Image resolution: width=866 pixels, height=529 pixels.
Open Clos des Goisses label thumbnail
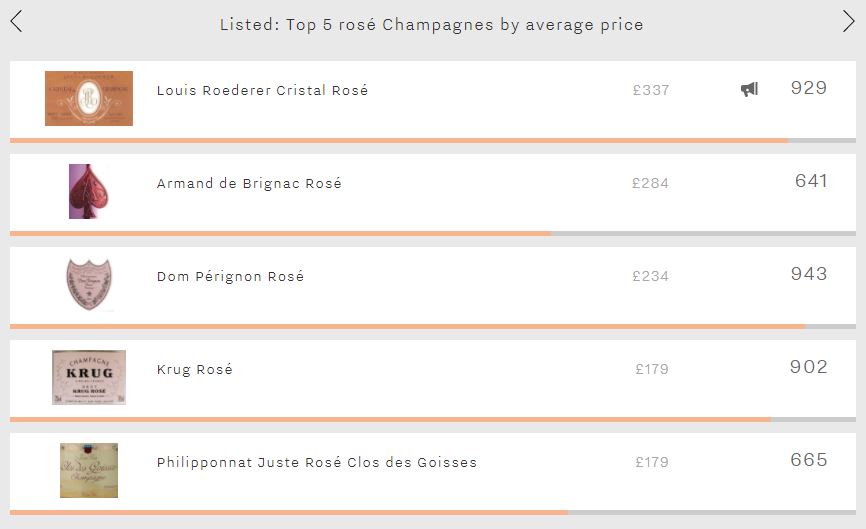(89, 470)
